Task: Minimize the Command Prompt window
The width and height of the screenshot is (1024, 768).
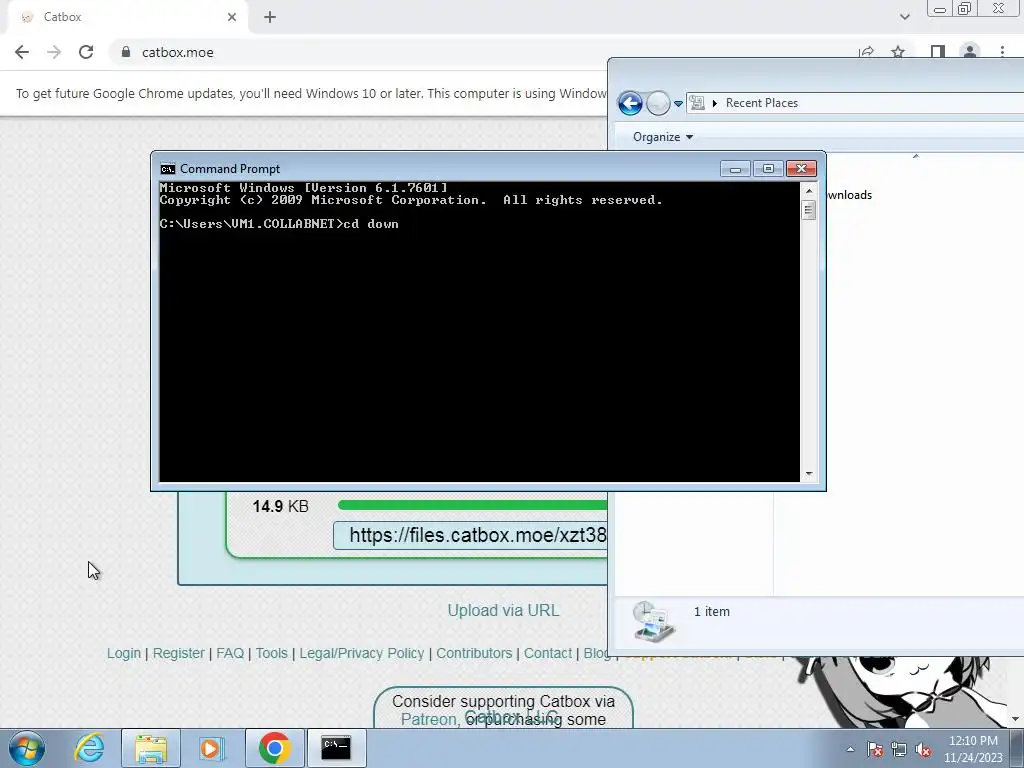Action: click(x=735, y=169)
